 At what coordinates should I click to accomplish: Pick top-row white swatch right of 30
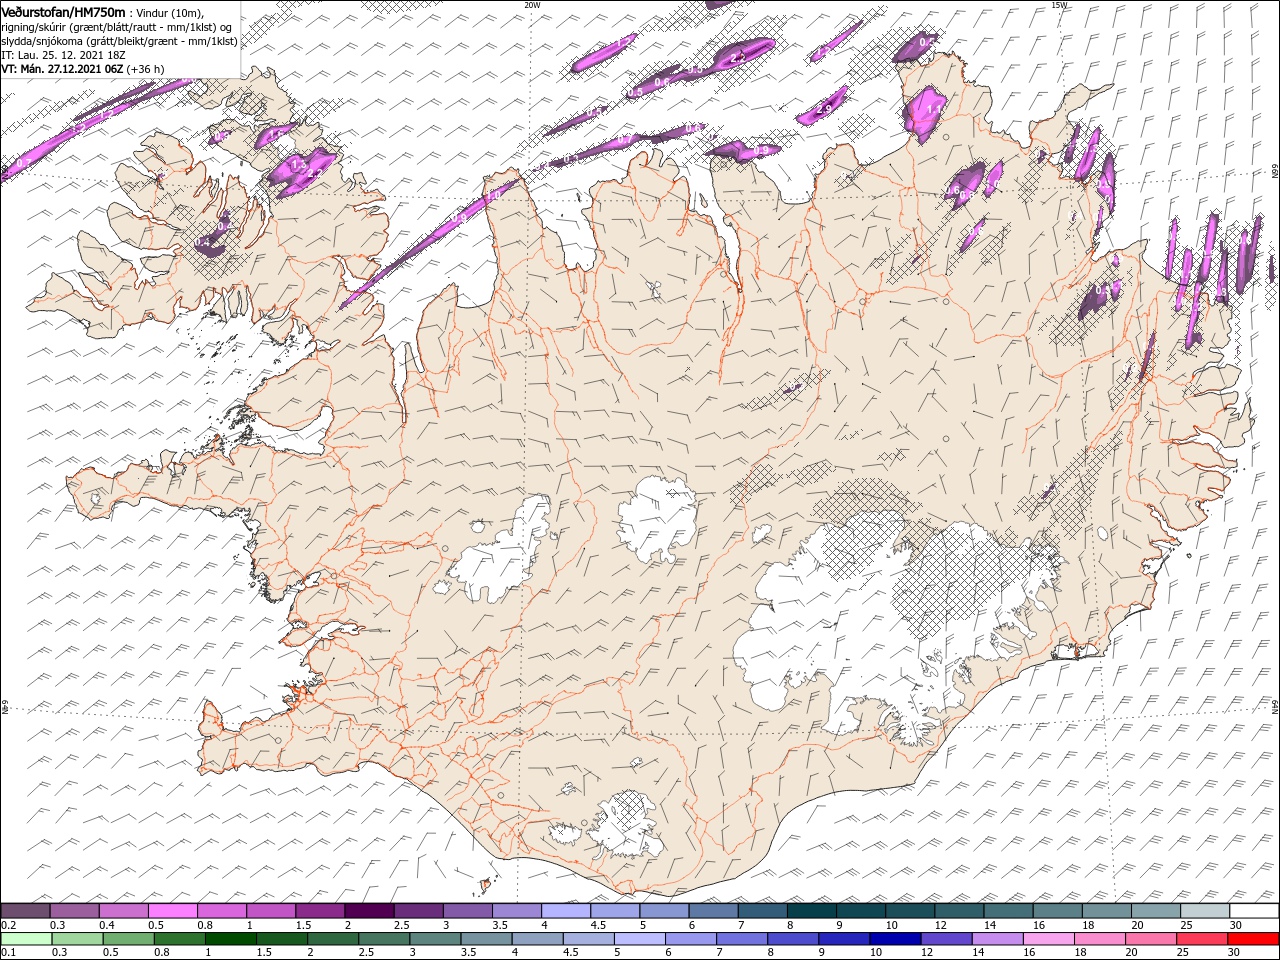[x=1255, y=911]
